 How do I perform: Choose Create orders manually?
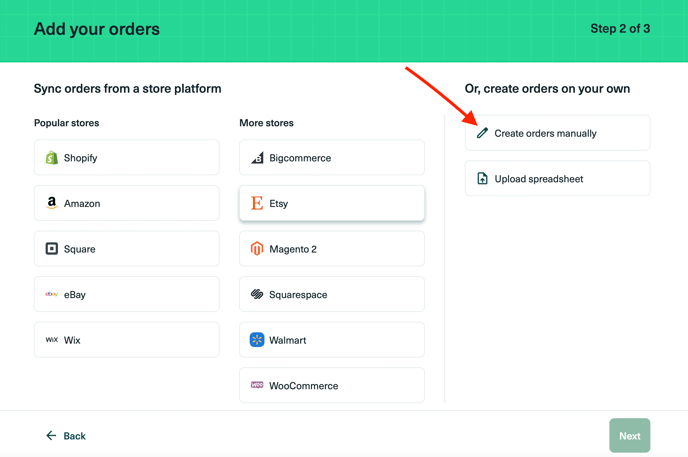(x=557, y=133)
